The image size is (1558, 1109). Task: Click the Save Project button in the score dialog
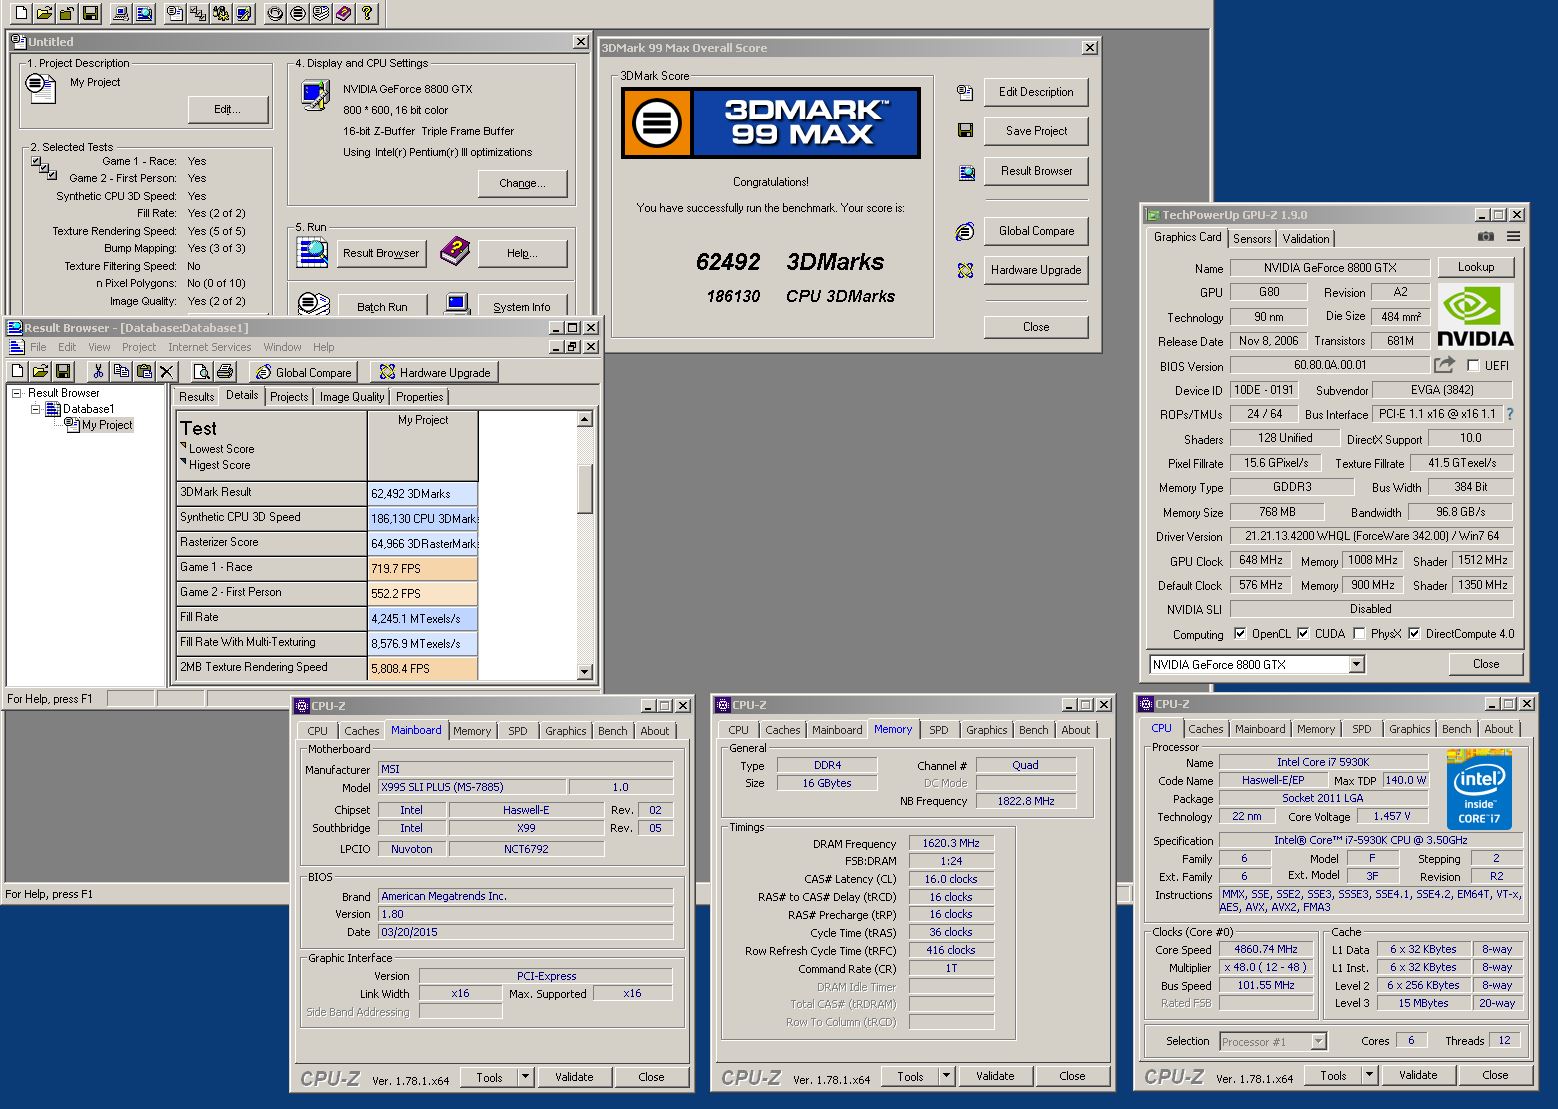(x=1036, y=131)
